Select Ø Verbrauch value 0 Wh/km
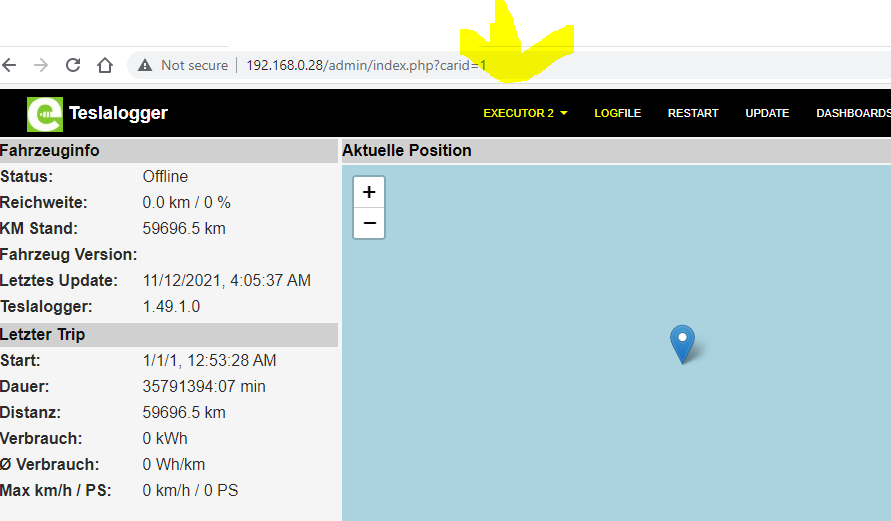Screen dimensions: 891x521 click(x=174, y=465)
